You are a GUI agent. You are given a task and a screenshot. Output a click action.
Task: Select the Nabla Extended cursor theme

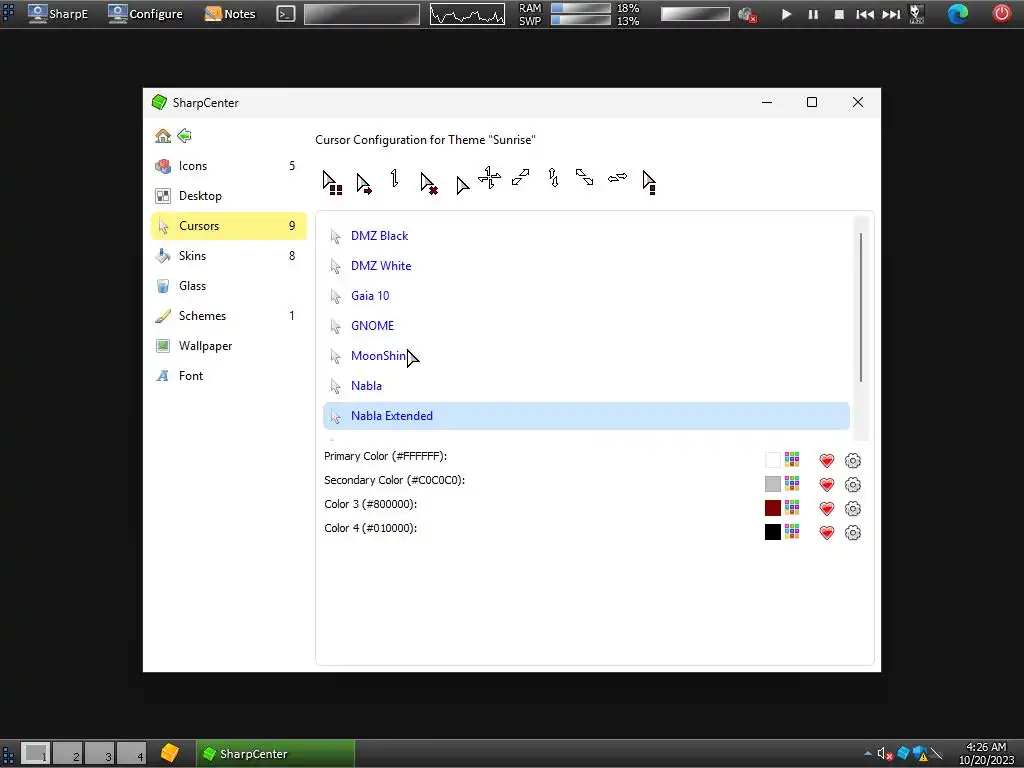click(x=586, y=416)
